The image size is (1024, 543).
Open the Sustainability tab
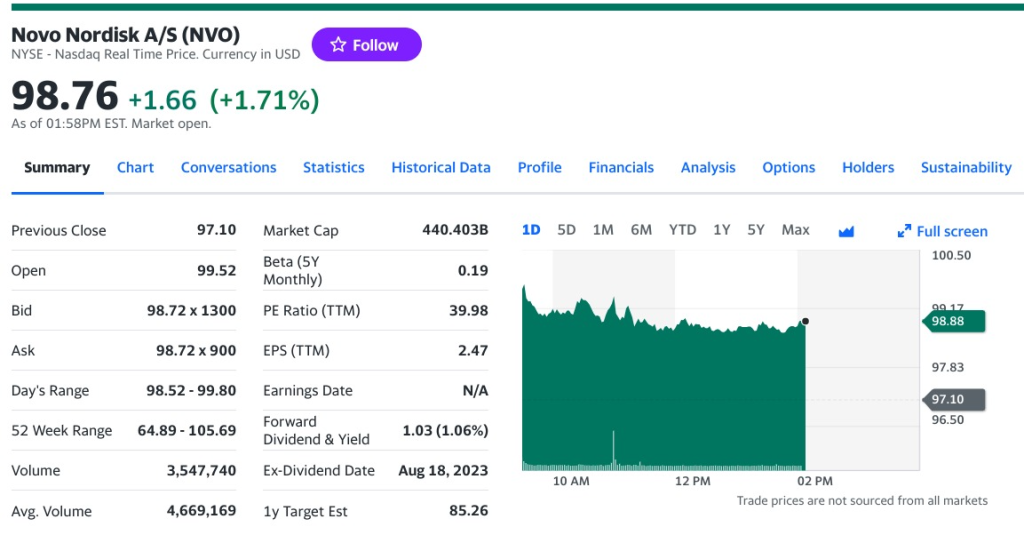point(966,167)
